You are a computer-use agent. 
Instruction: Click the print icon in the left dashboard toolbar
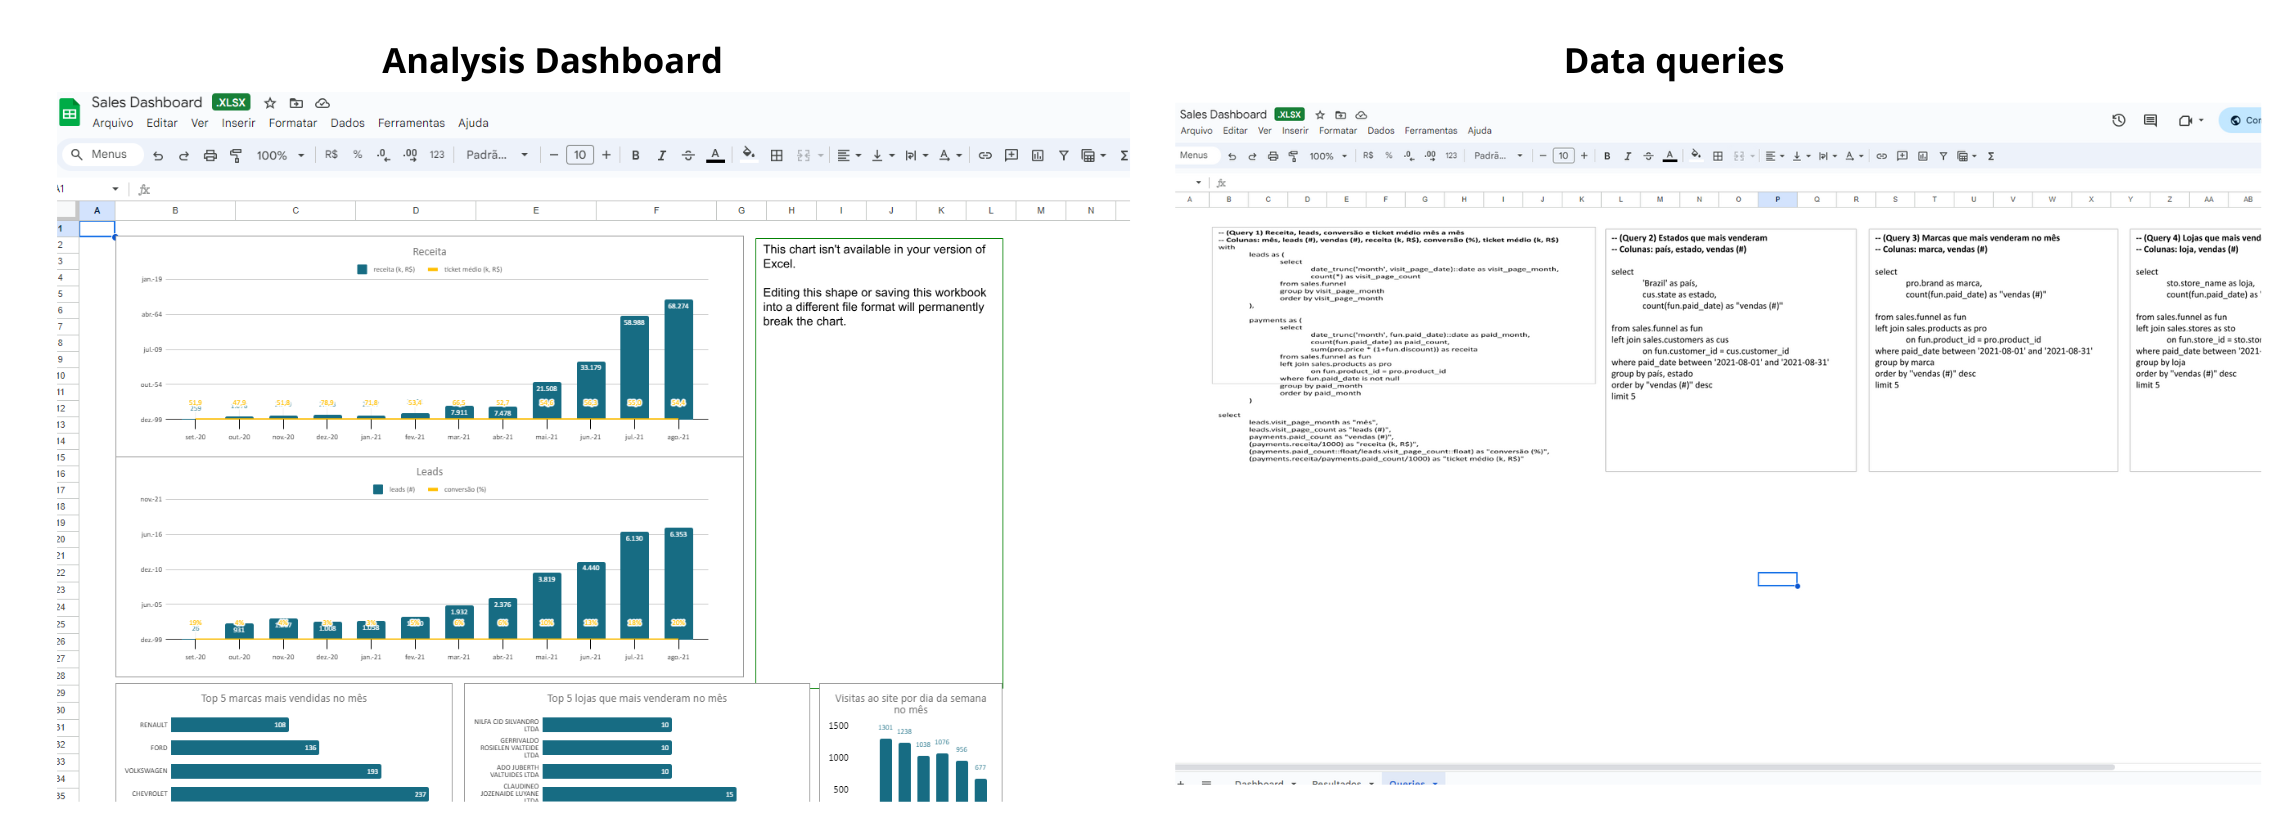[x=210, y=155]
